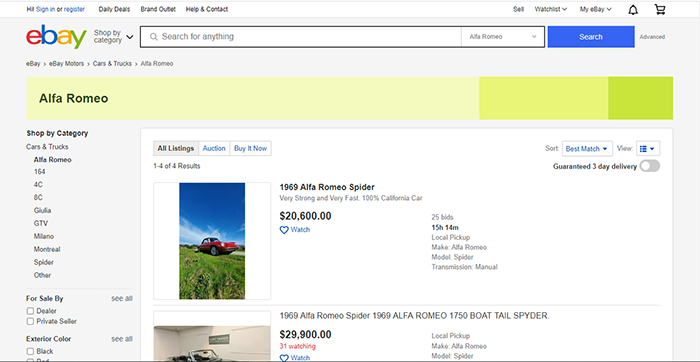Viewport: 700px width, 362px height.
Task: Click the Cars & Trucks breadcrumb
Action: (112, 64)
